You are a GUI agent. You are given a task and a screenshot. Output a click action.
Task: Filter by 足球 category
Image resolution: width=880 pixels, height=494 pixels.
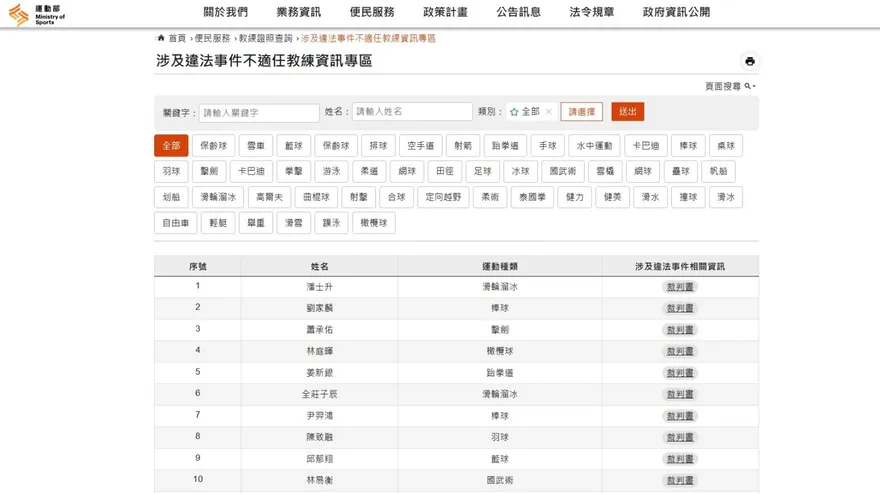click(x=483, y=171)
